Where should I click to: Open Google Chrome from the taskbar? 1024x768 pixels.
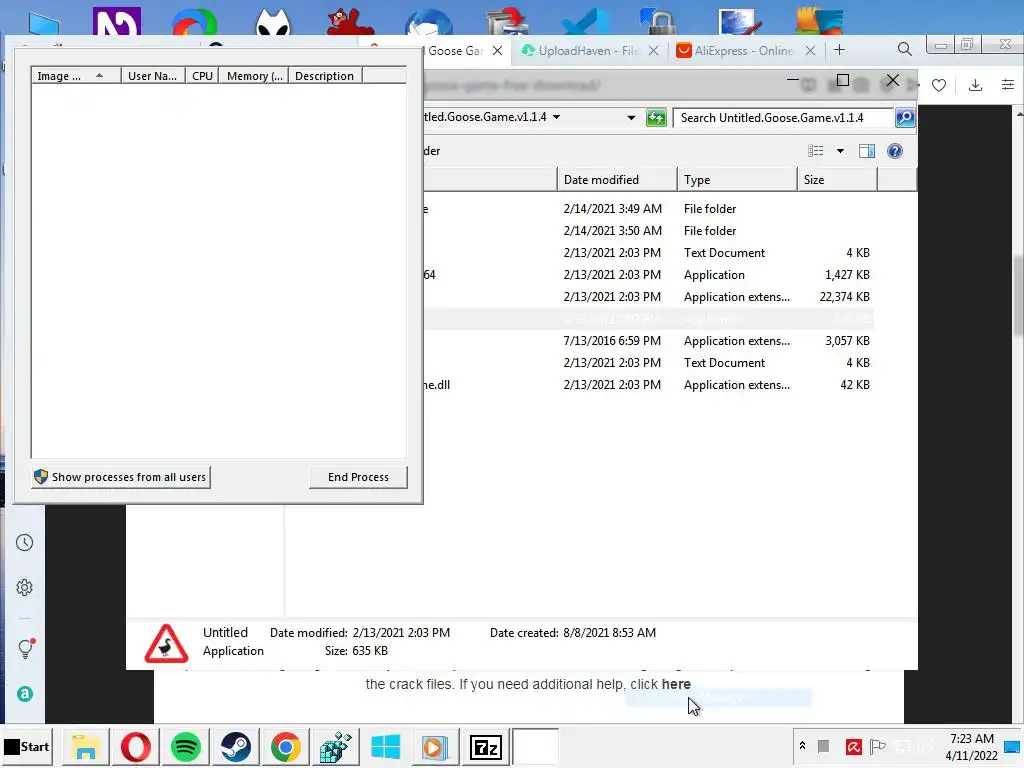point(286,747)
